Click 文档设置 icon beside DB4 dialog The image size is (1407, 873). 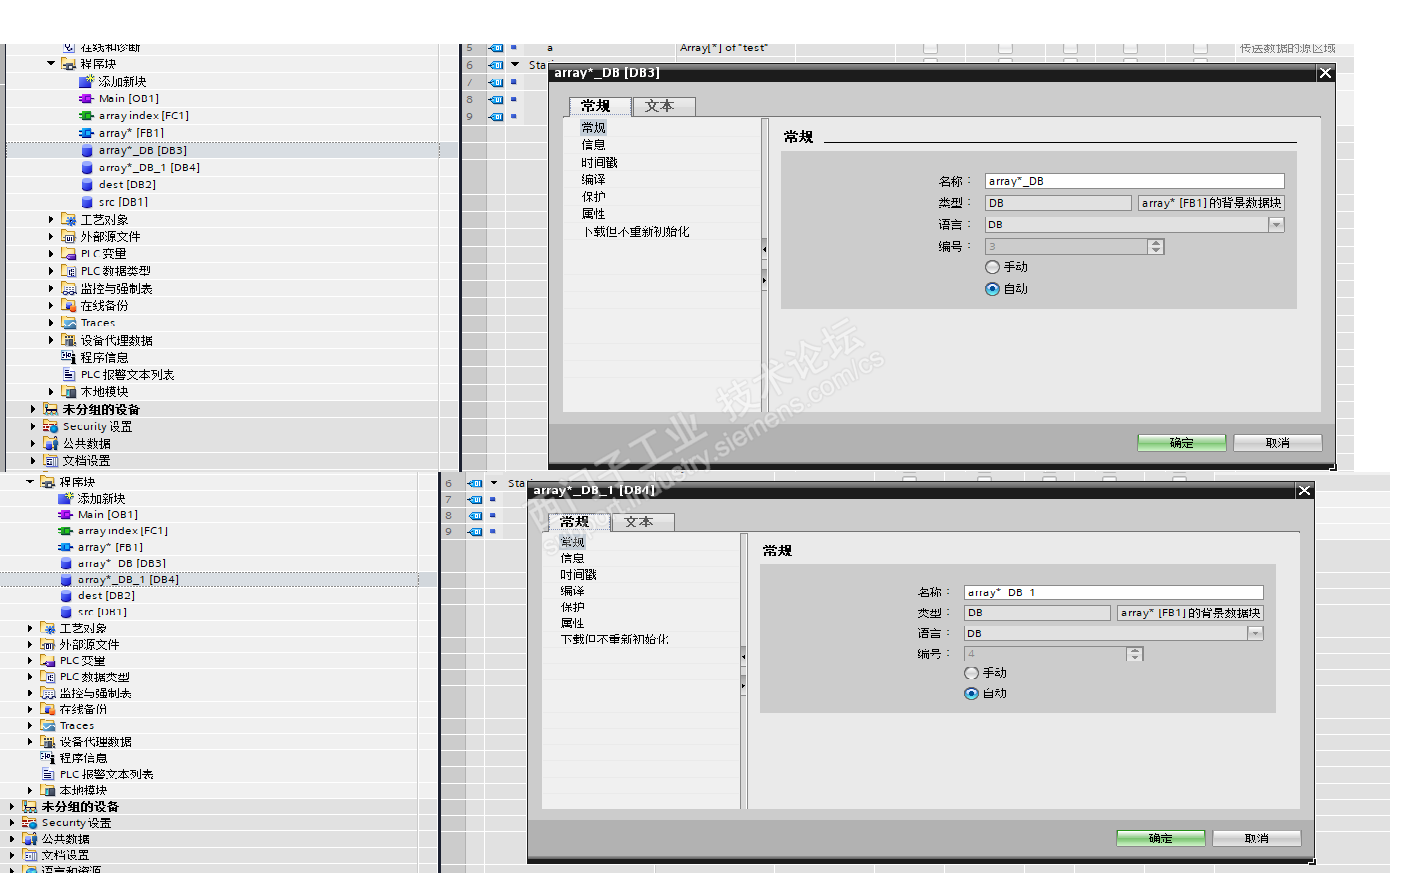click(x=29, y=854)
